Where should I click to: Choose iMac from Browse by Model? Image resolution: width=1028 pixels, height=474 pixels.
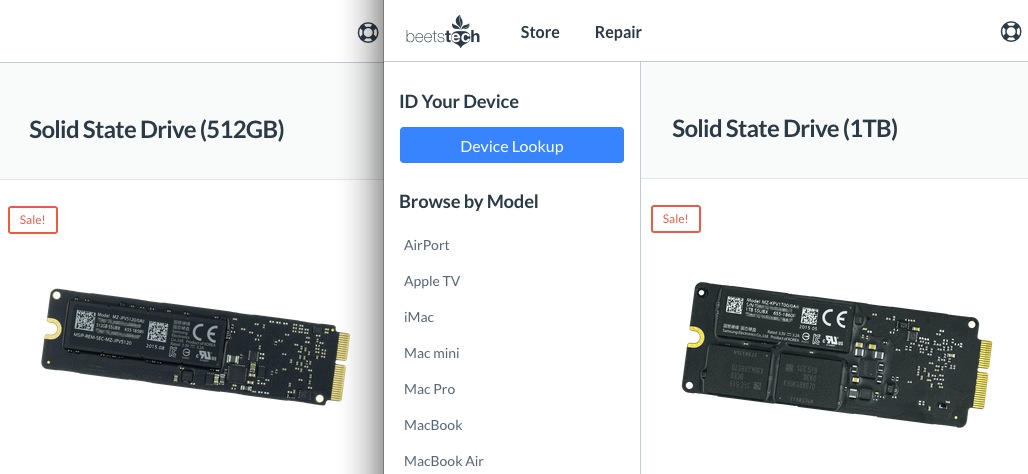point(419,317)
